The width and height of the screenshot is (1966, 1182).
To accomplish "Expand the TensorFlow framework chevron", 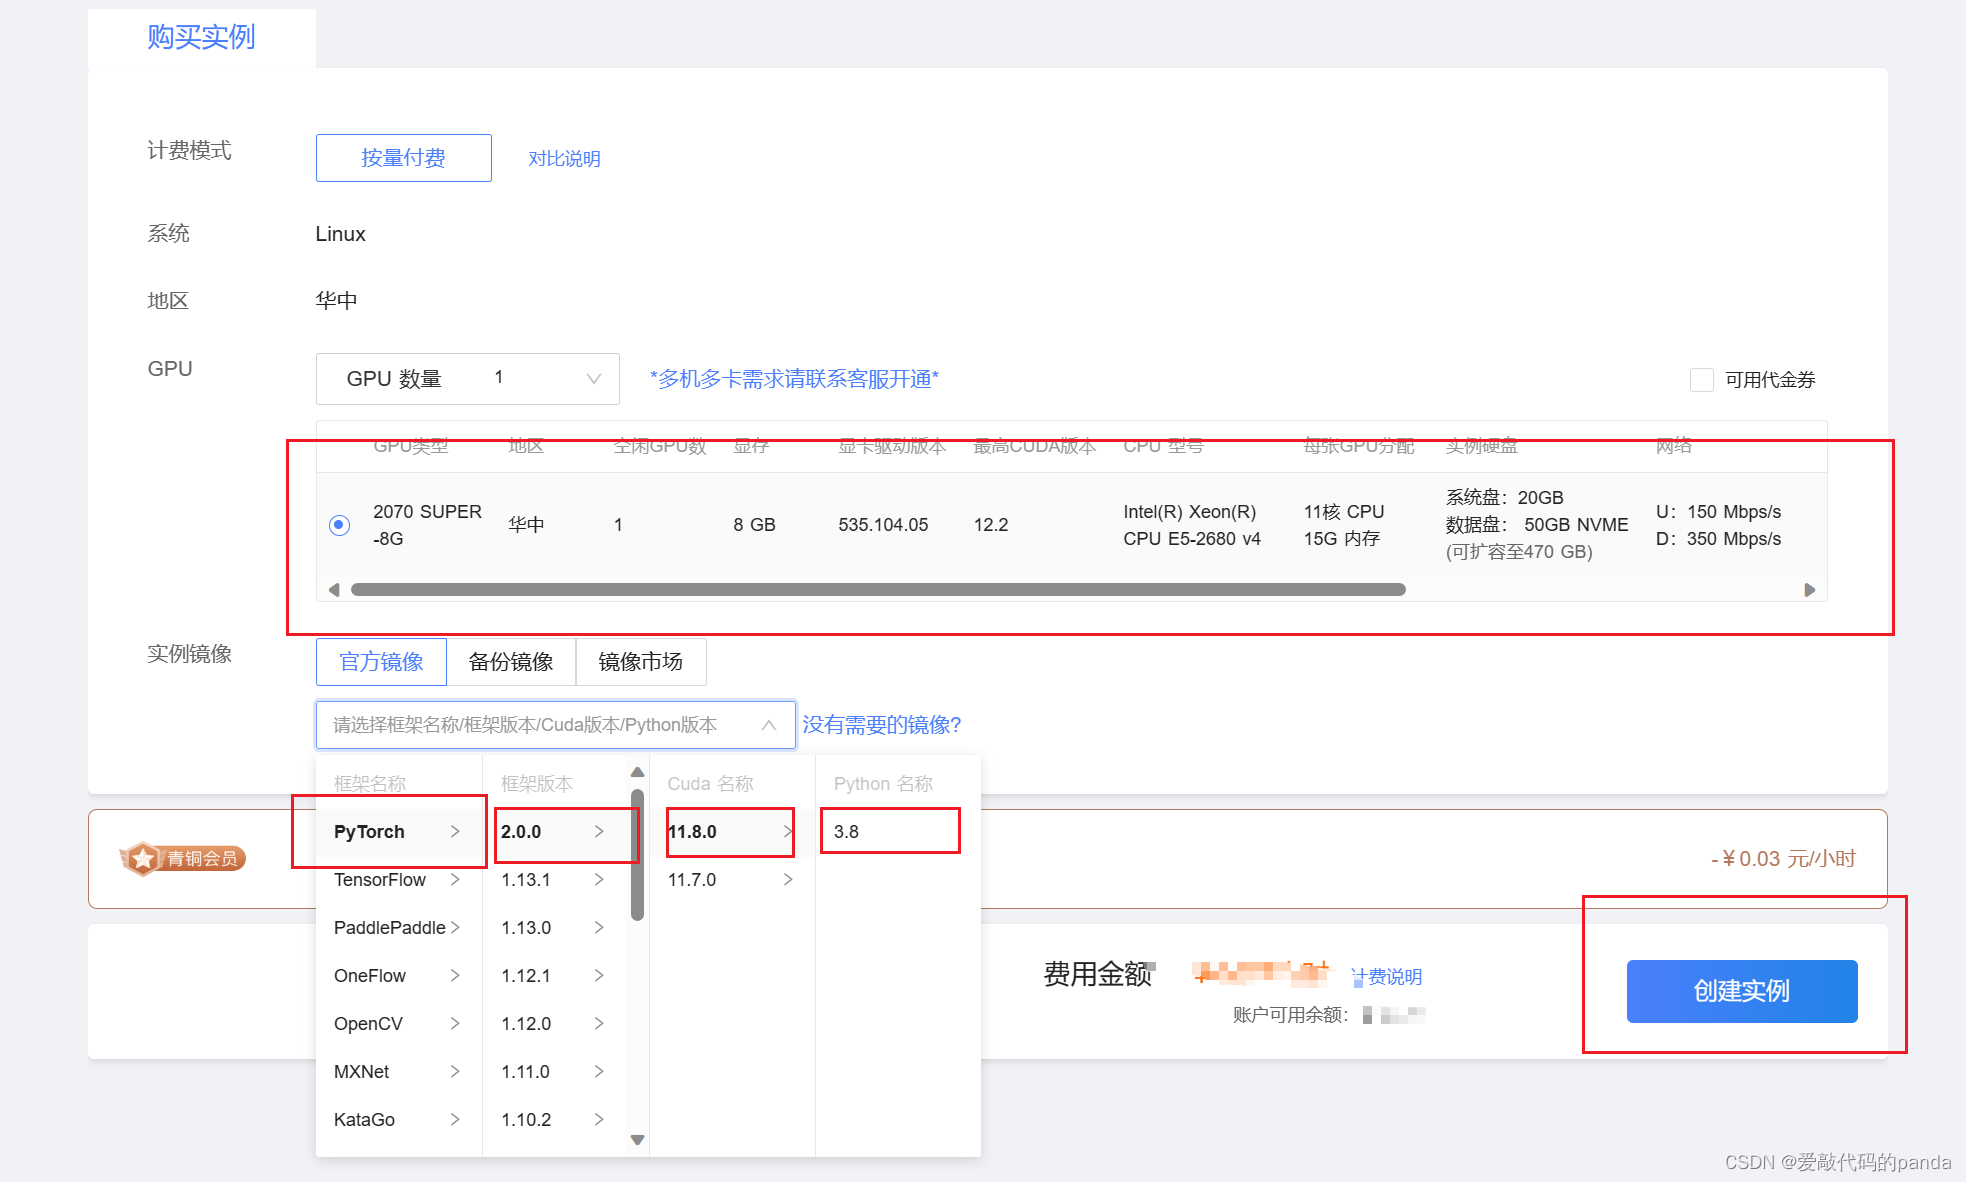I will [x=455, y=880].
